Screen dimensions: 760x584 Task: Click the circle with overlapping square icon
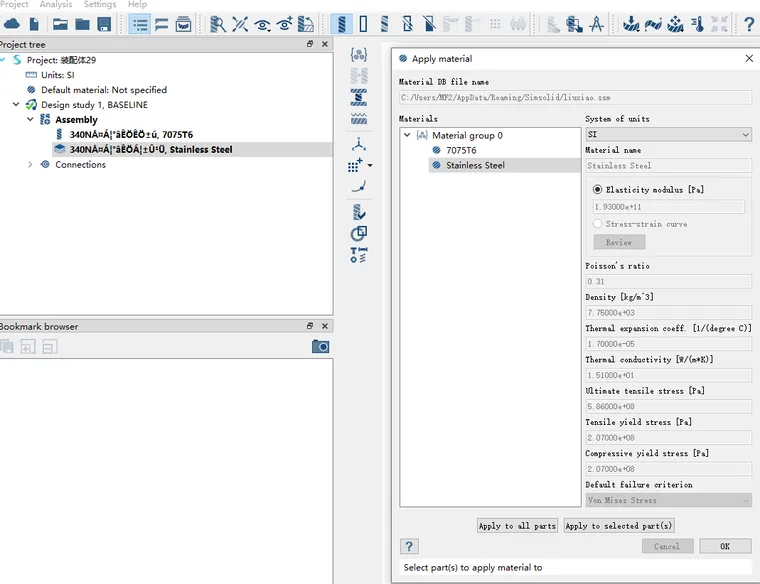tap(359, 234)
